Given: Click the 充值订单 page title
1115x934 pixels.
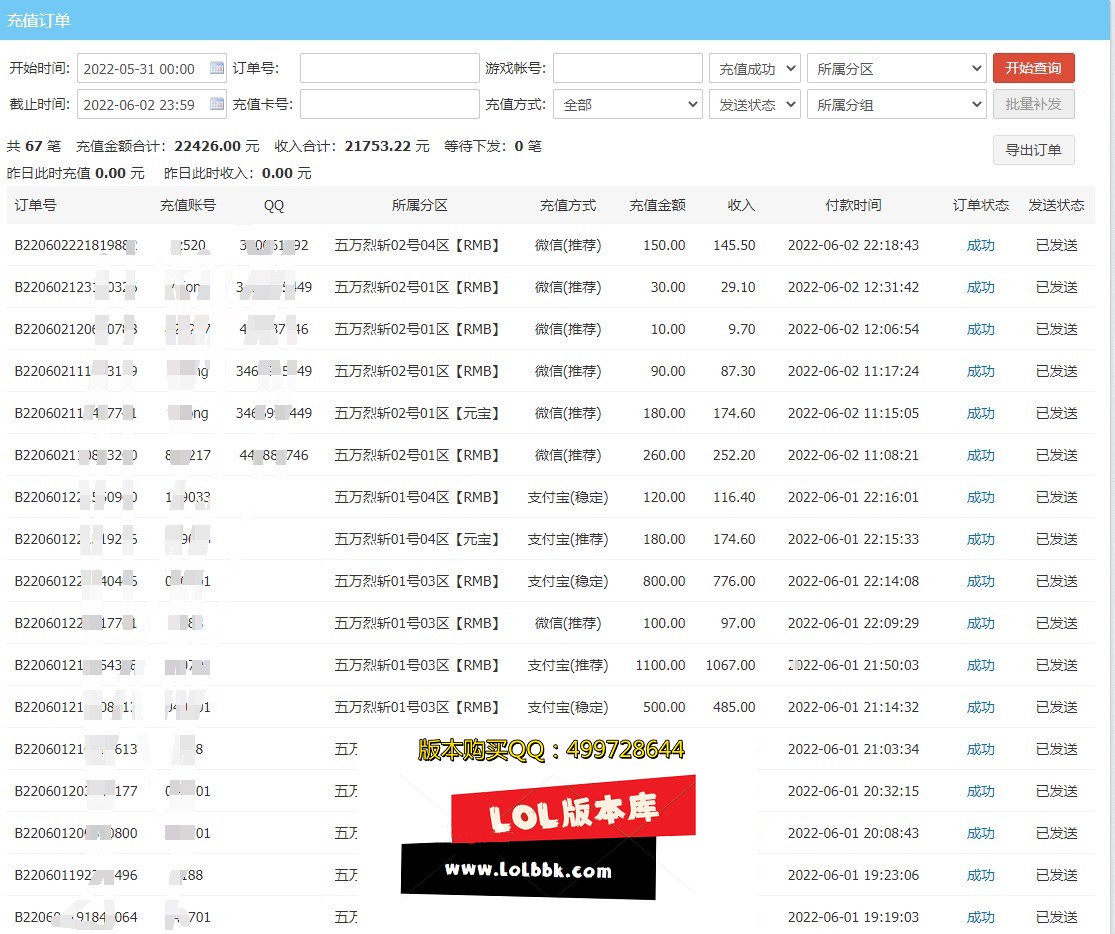Looking at the screenshot, I should coord(38,21).
